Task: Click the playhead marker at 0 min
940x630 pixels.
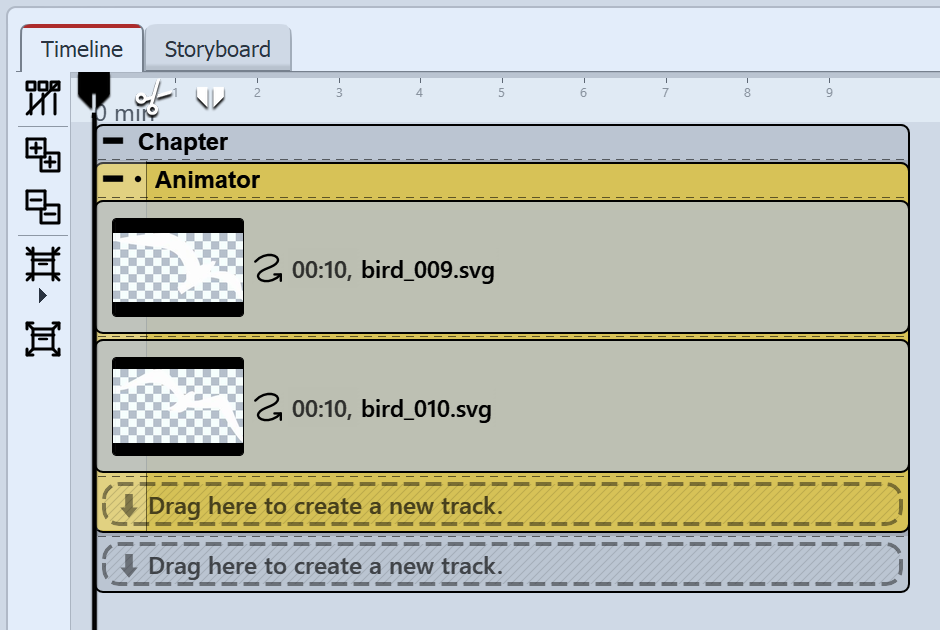Action: pos(94,92)
